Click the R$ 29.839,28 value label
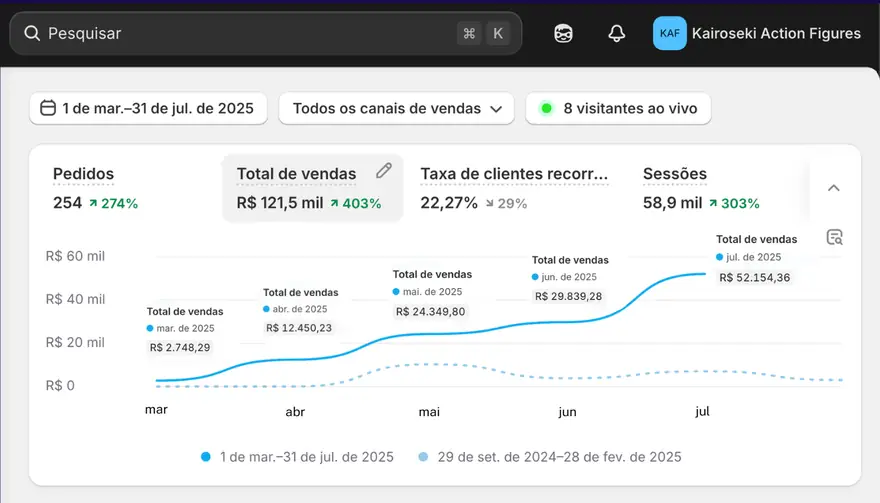 pyautogui.click(x=568, y=296)
